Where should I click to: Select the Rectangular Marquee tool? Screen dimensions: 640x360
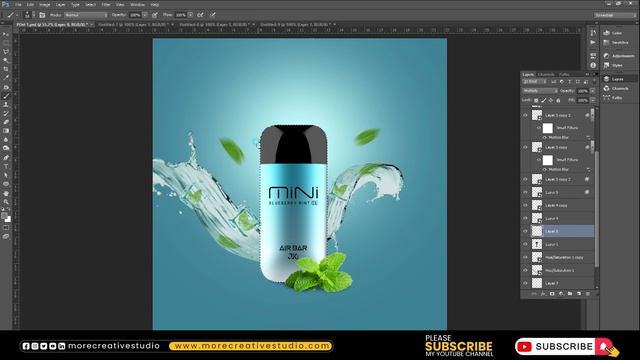coord(6,43)
